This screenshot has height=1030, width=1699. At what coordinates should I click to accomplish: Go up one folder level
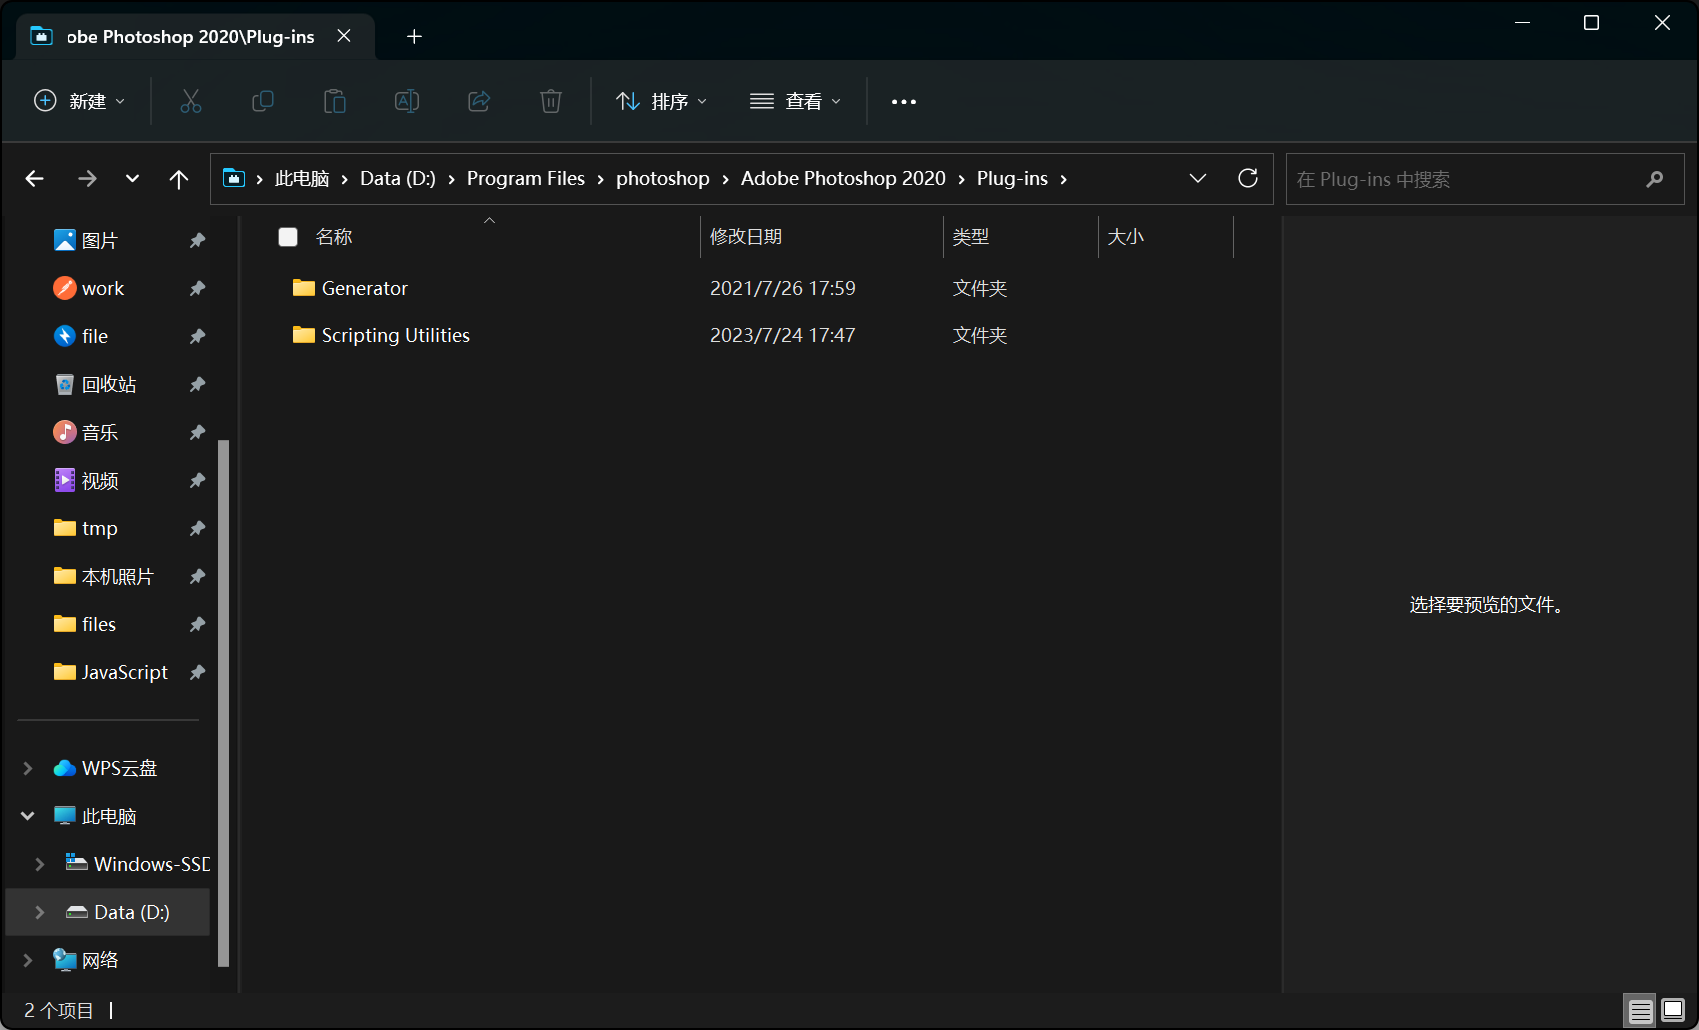point(179,179)
